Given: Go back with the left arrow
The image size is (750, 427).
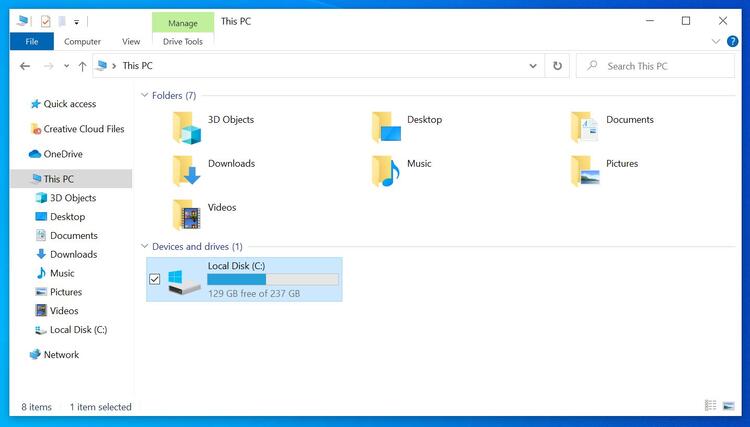Looking at the screenshot, I should coord(25,66).
